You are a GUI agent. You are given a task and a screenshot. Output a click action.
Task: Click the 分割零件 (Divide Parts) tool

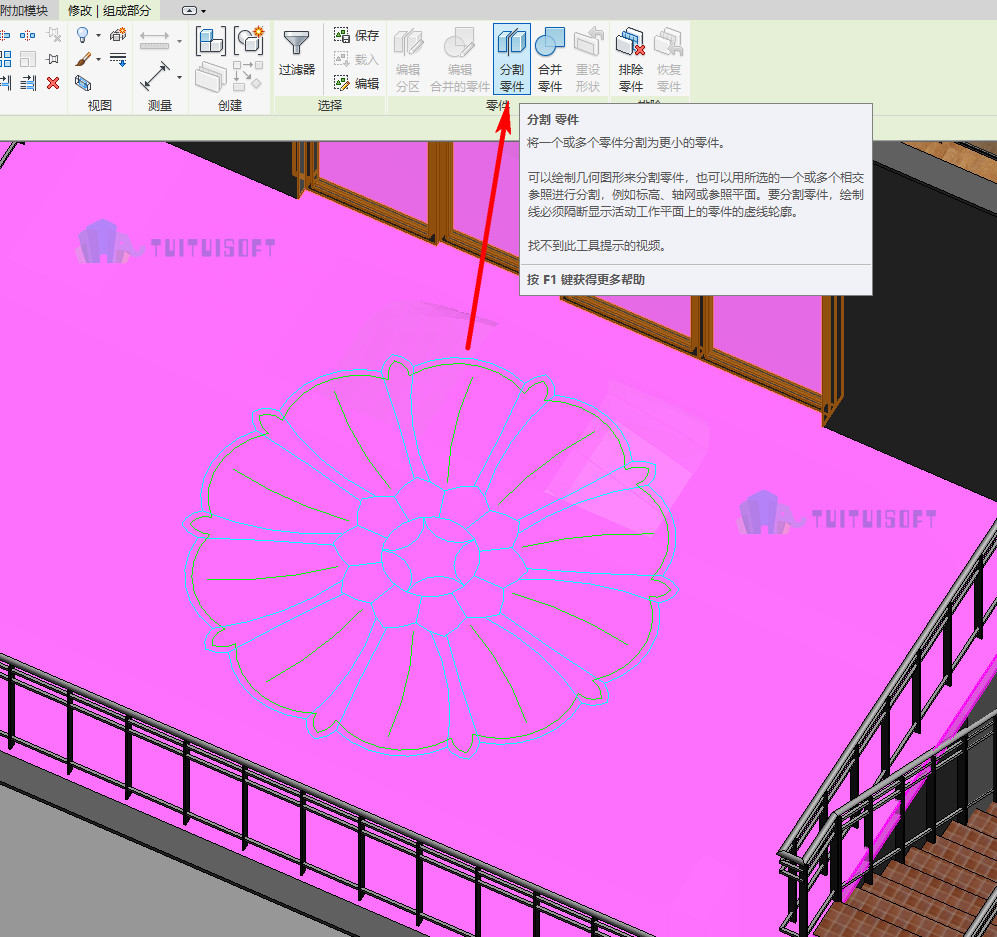(x=511, y=59)
